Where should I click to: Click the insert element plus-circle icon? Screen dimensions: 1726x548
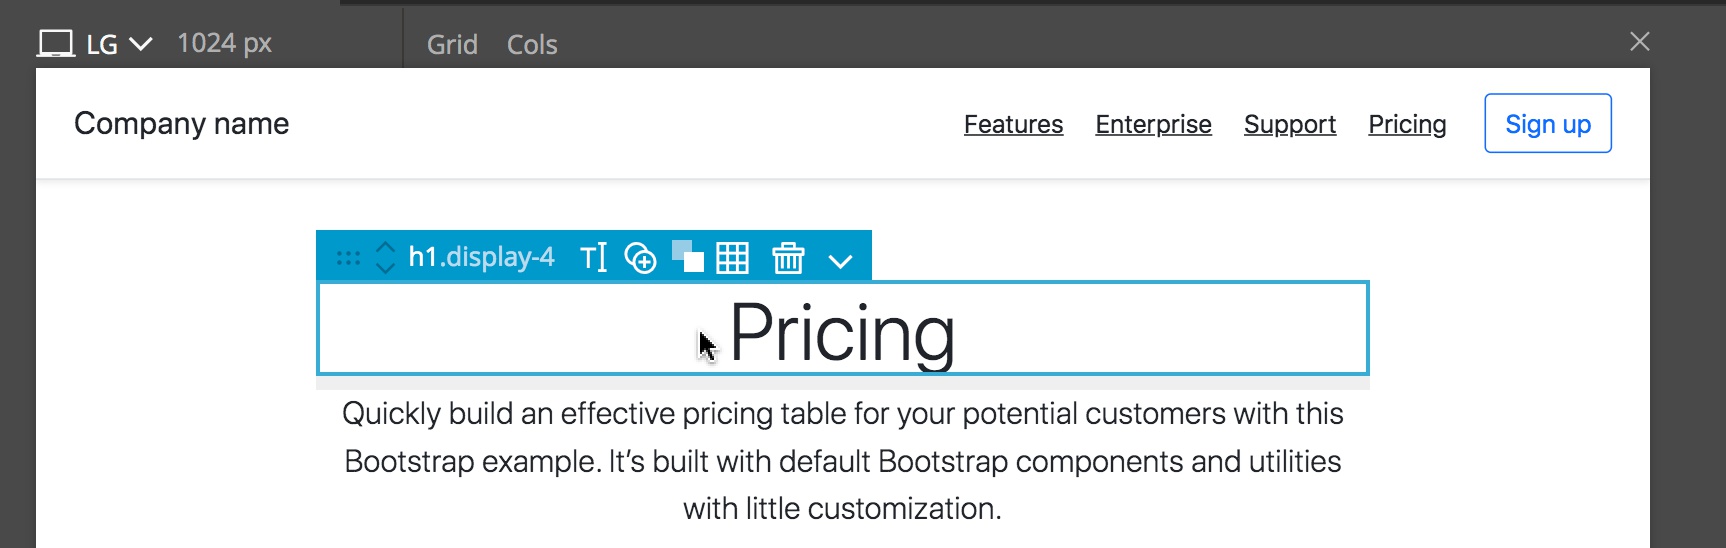pos(640,258)
